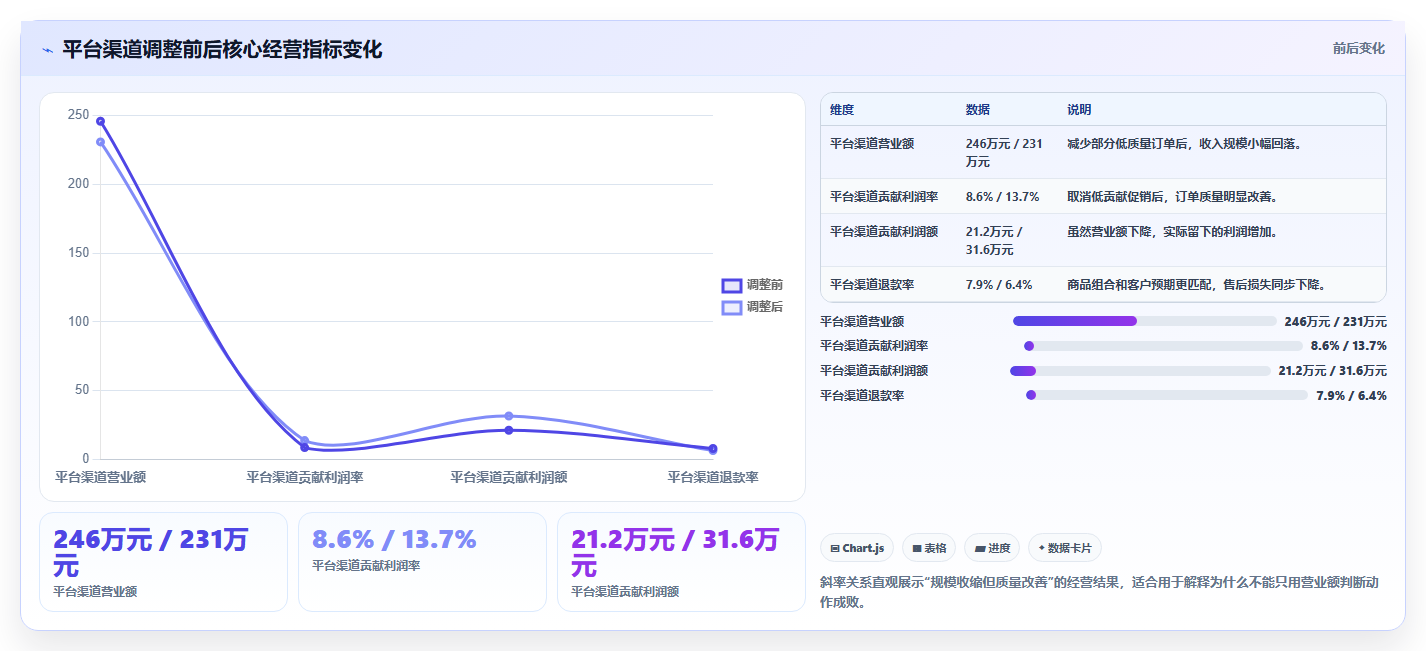Click the 调整前 legend color box
Viewport: 1426px width, 651px height.
pyautogui.click(x=731, y=285)
